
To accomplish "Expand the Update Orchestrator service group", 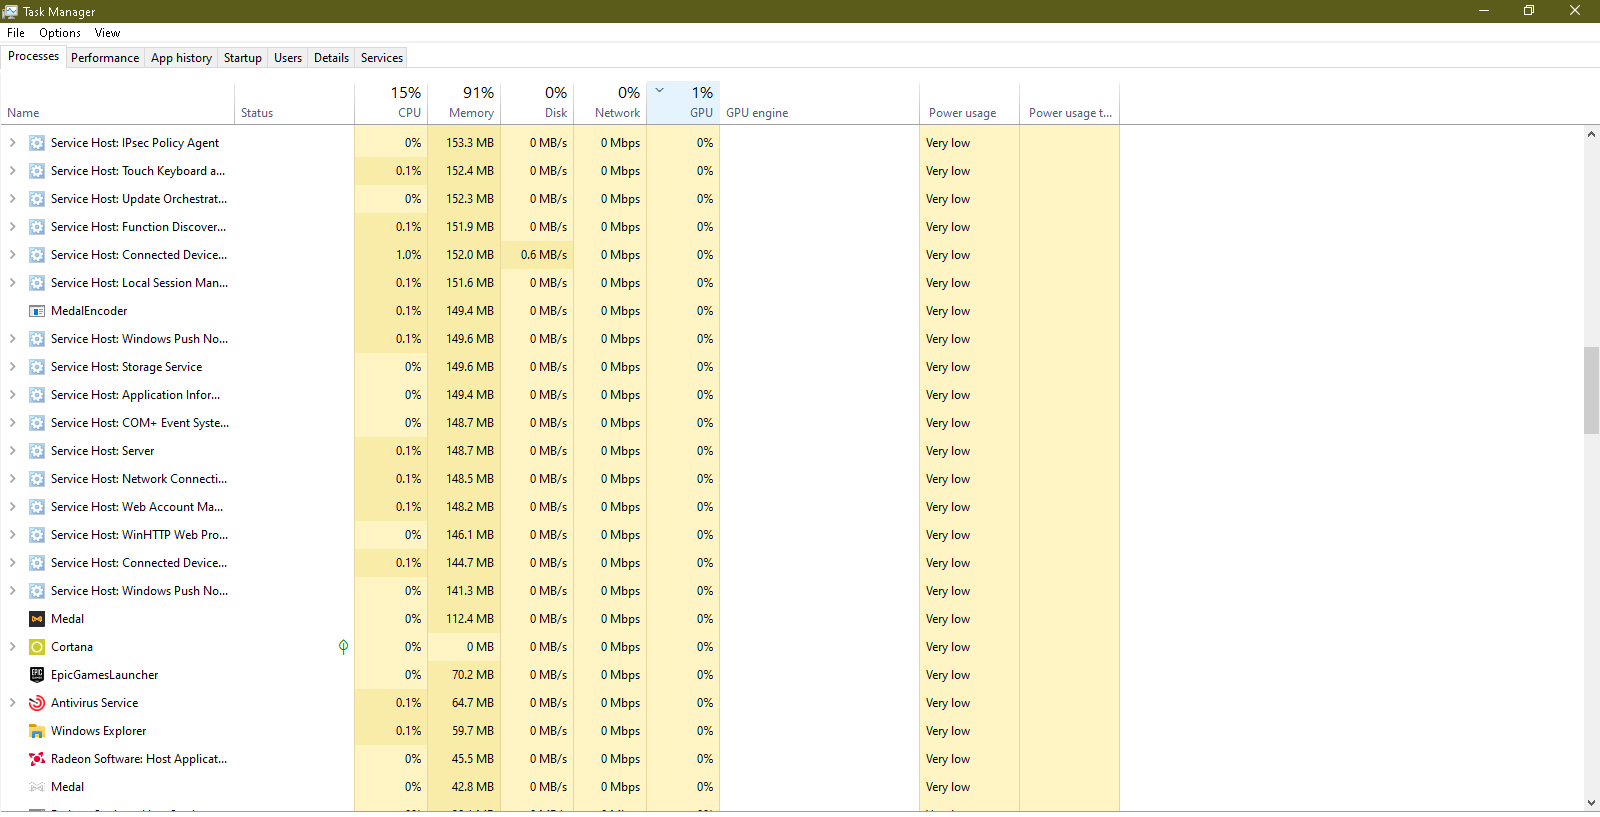I will 12,199.
